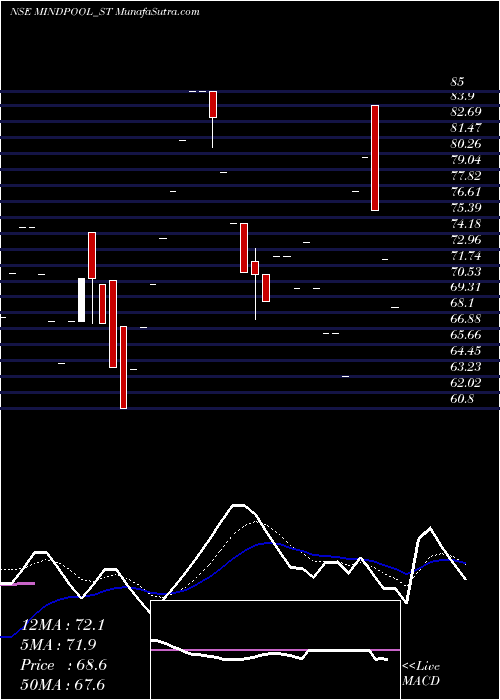Click the <<Live MACD label
The image size is (500, 700).
(x=421, y=674)
